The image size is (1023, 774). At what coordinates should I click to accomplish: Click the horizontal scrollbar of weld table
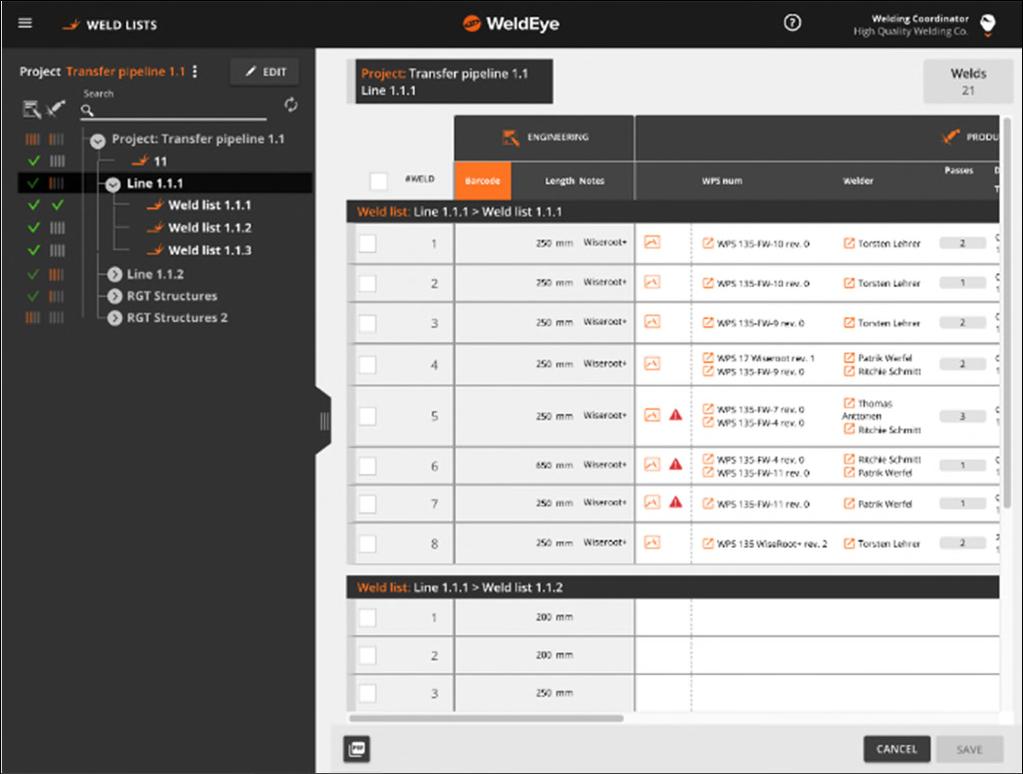click(486, 719)
